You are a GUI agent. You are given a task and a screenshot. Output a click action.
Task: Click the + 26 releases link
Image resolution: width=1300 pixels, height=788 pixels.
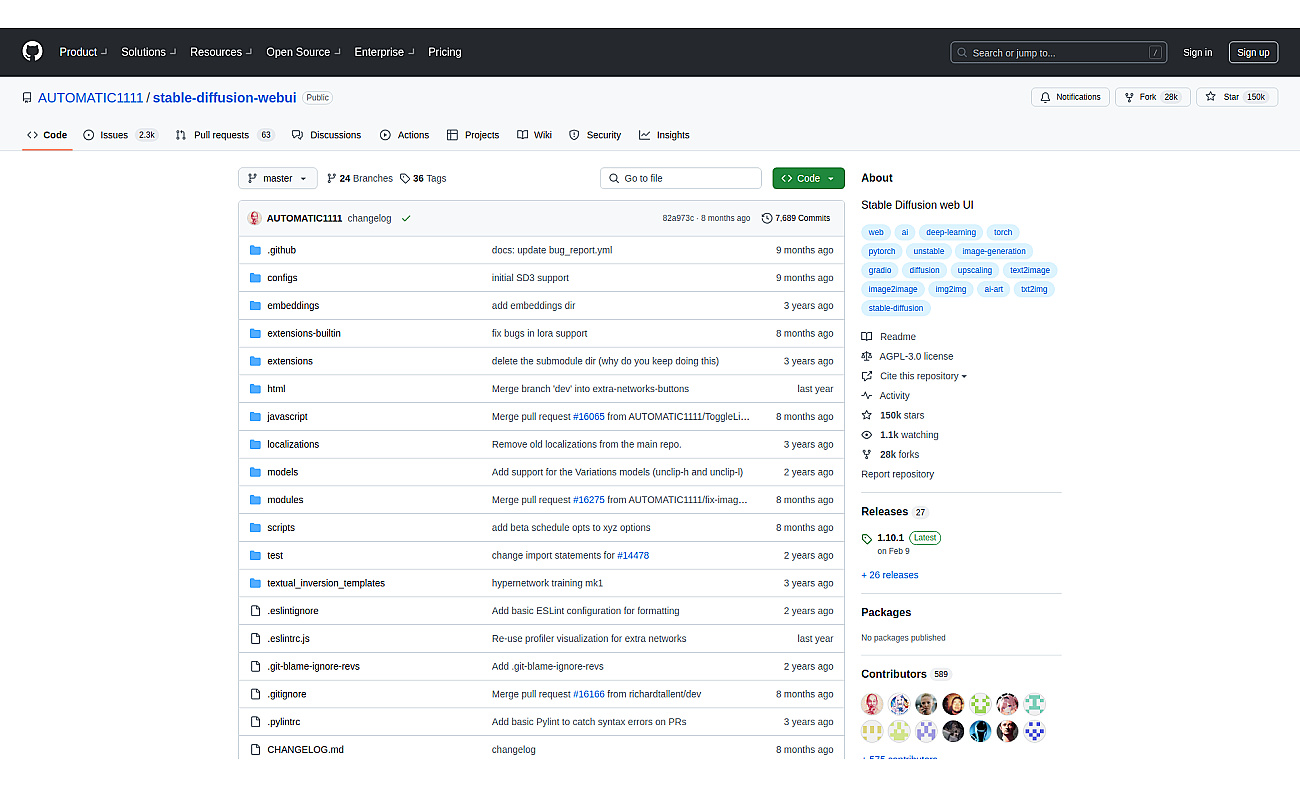(x=889, y=575)
